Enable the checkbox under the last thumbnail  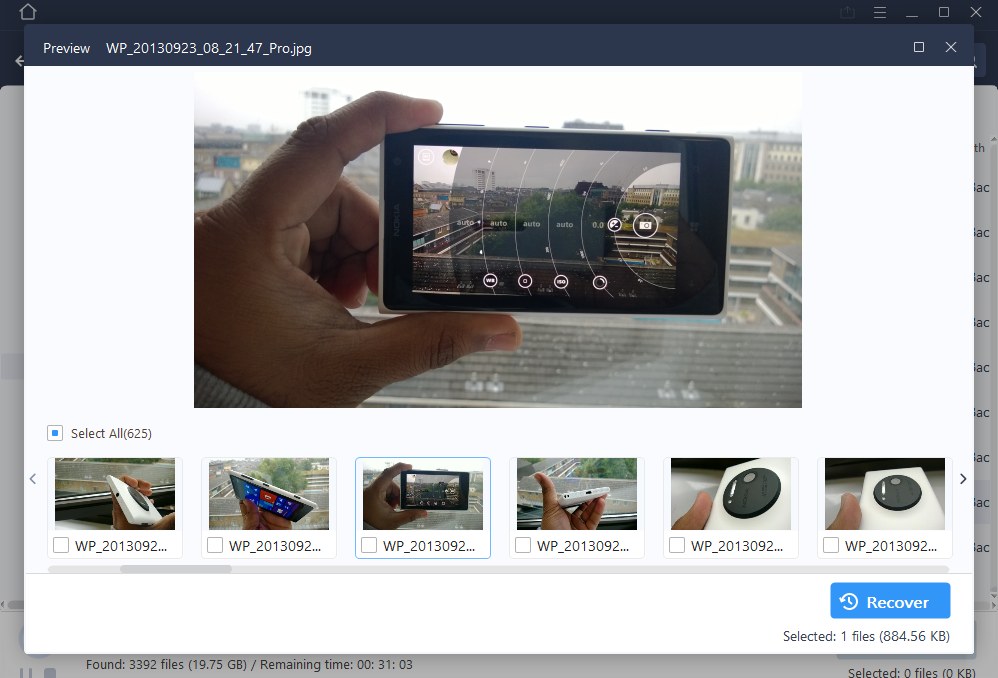coord(831,545)
